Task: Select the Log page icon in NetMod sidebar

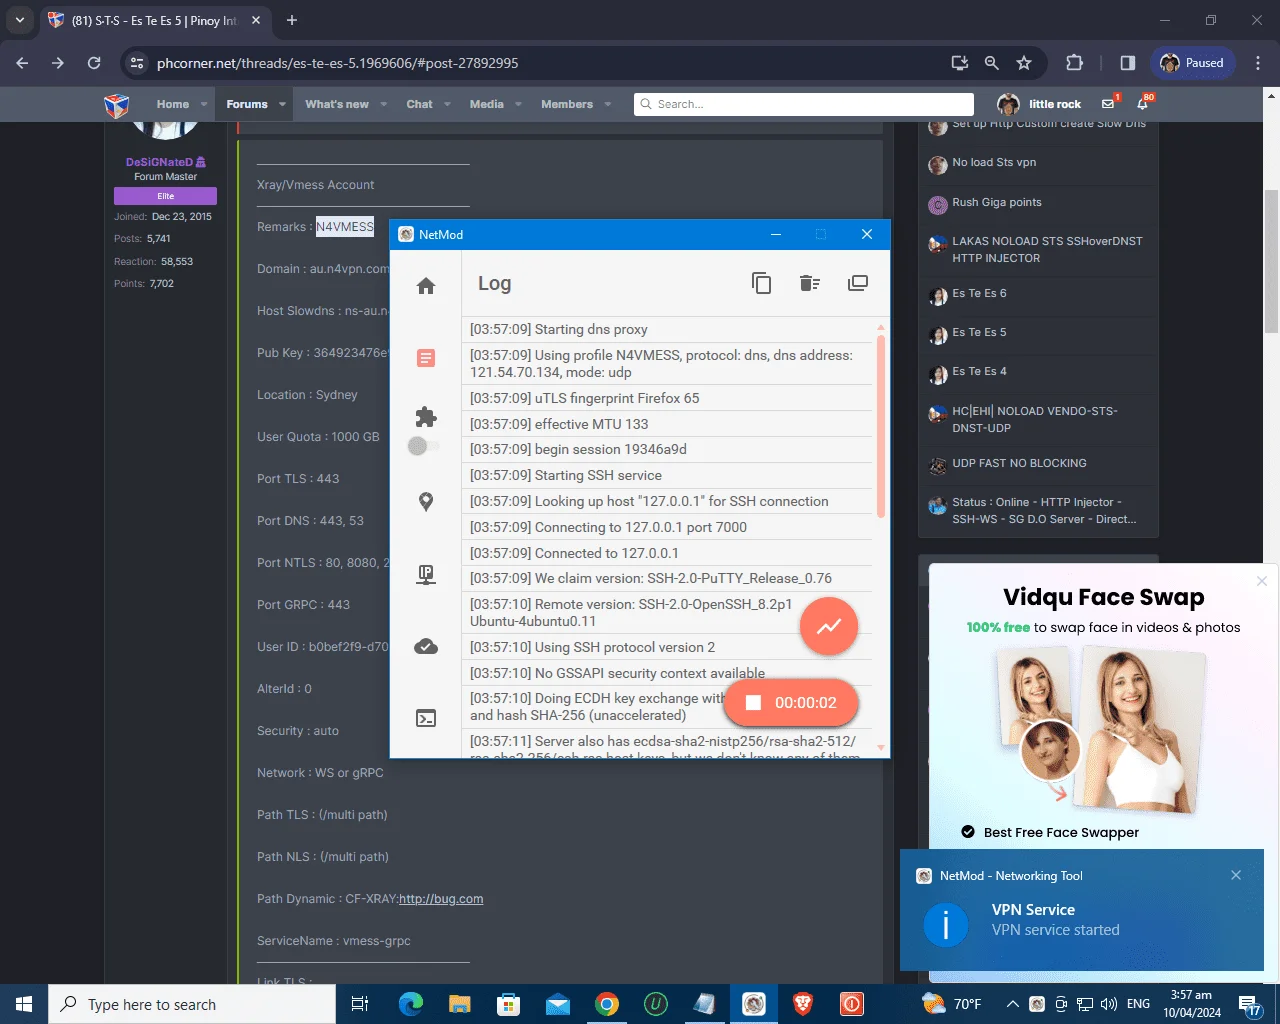Action: pos(426,358)
